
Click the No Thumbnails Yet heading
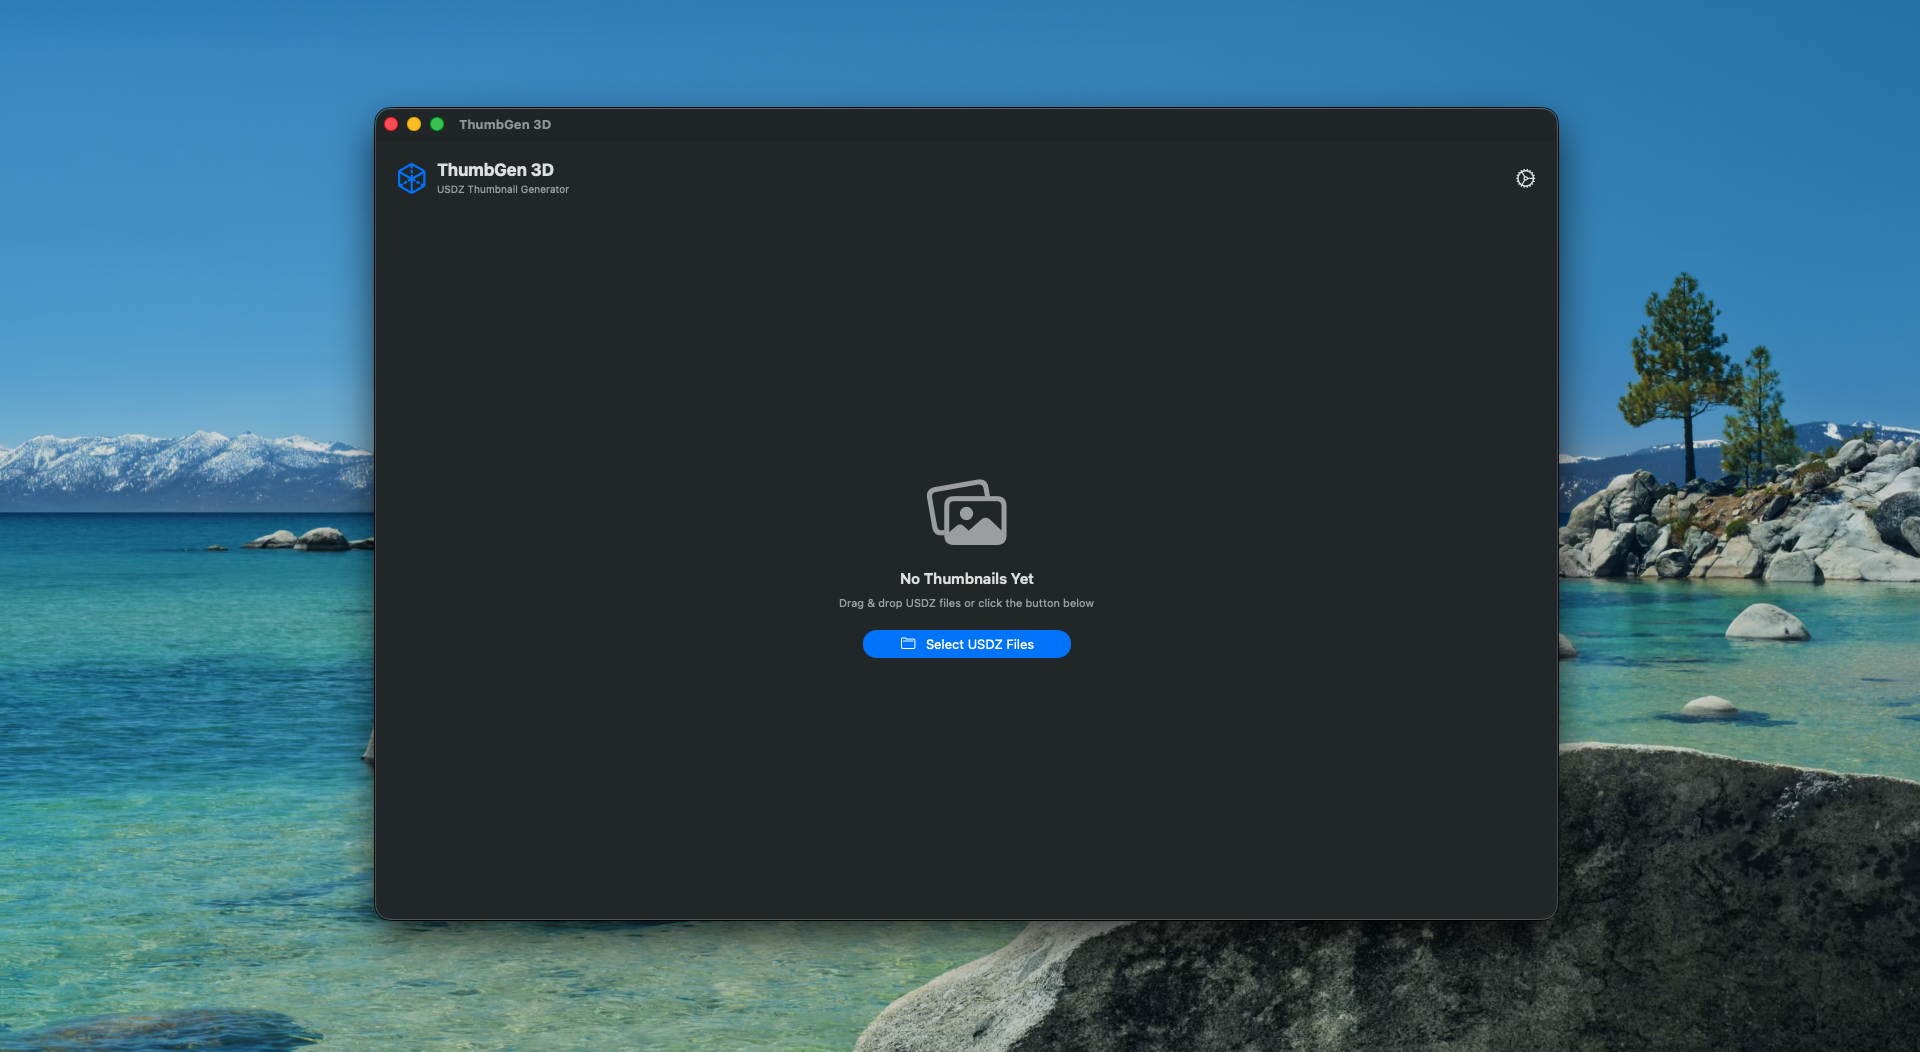point(966,578)
